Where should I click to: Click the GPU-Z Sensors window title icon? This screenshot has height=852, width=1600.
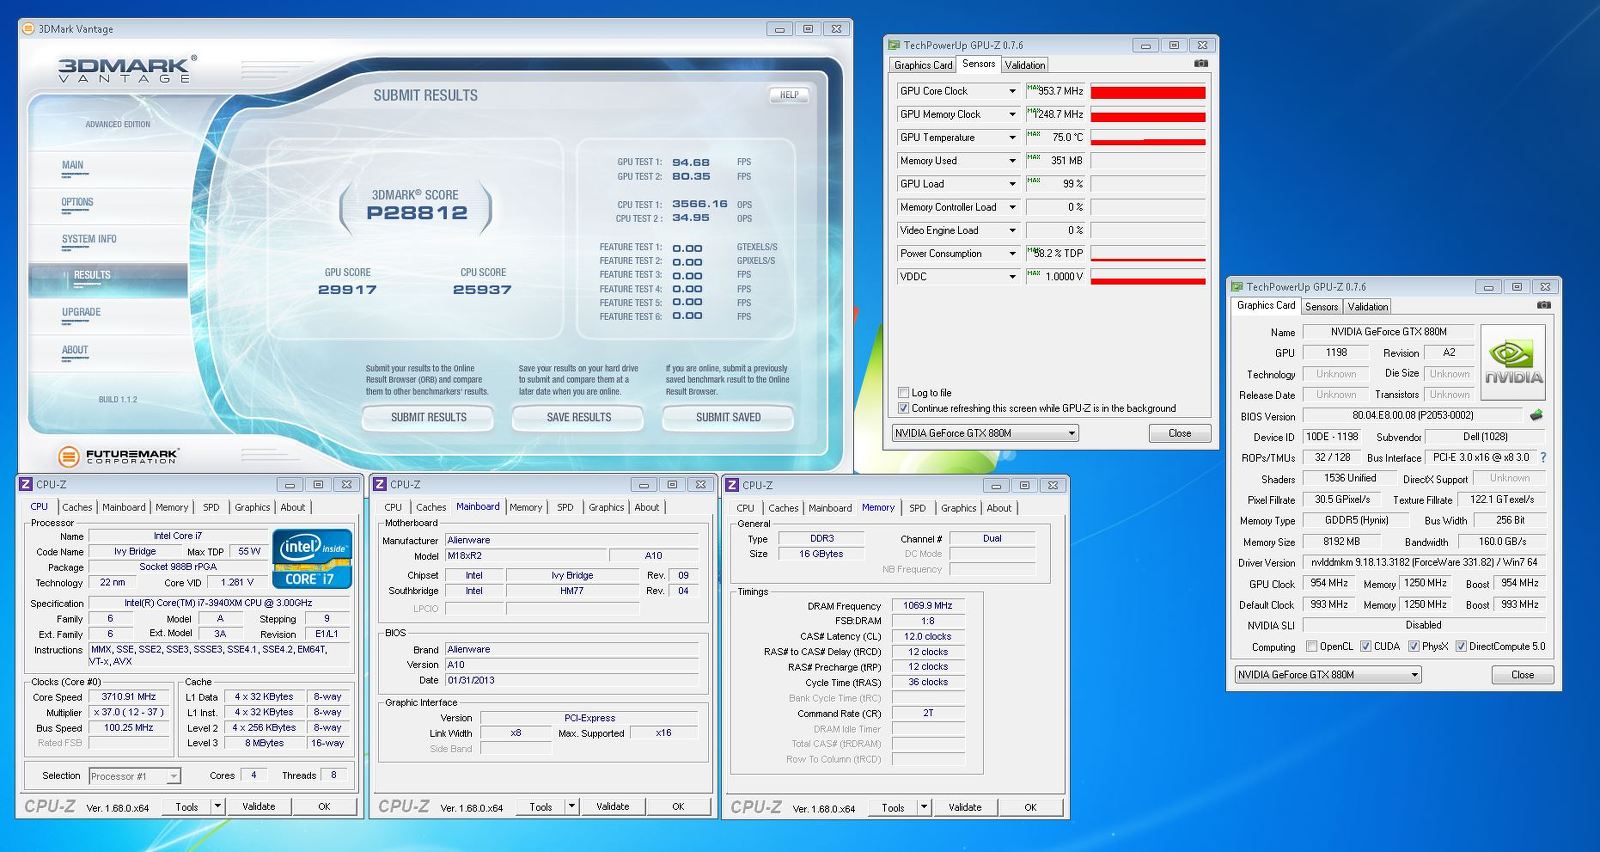(894, 45)
